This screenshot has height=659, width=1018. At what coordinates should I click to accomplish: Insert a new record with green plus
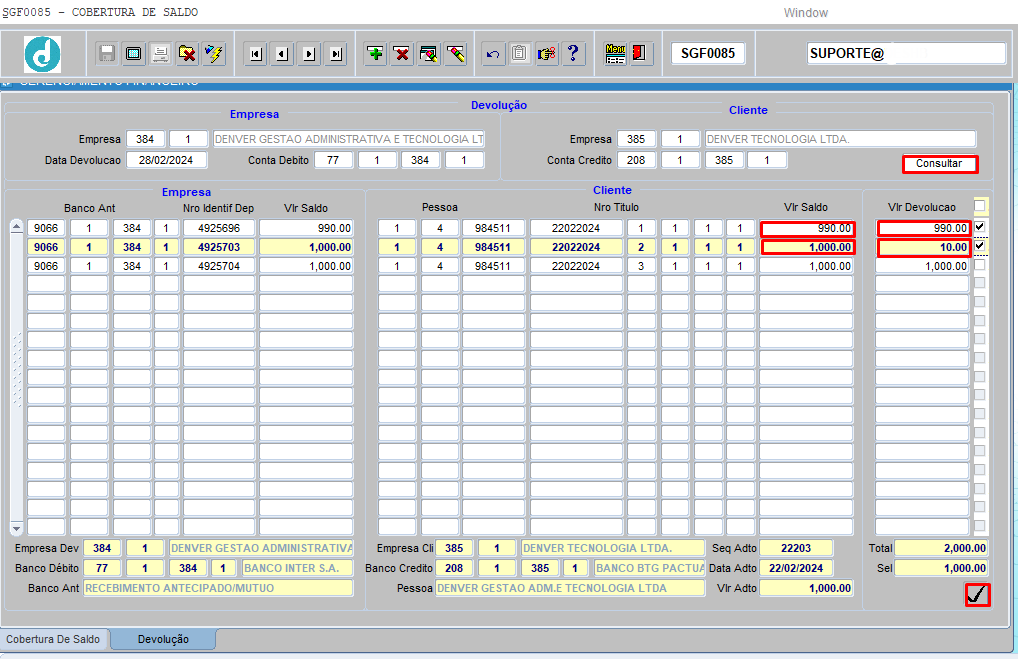point(375,53)
